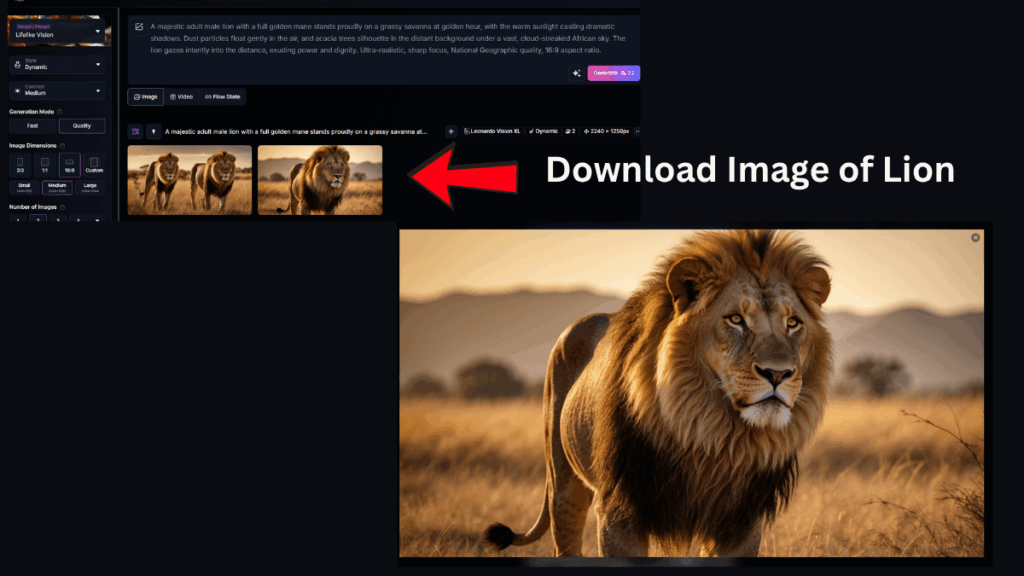
Task: Select the Large image size button
Action: 90,187
